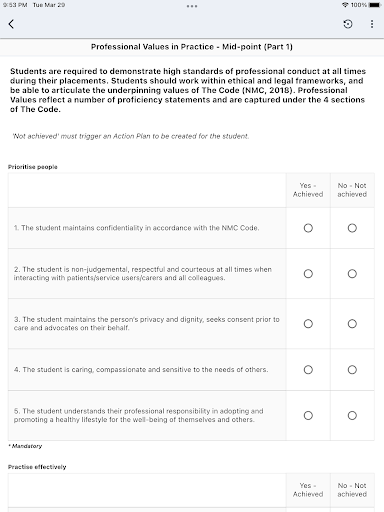This screenshot has width=384, height=512.
Task: Tap the Practise effectively section heading
Action: point(37,467)
